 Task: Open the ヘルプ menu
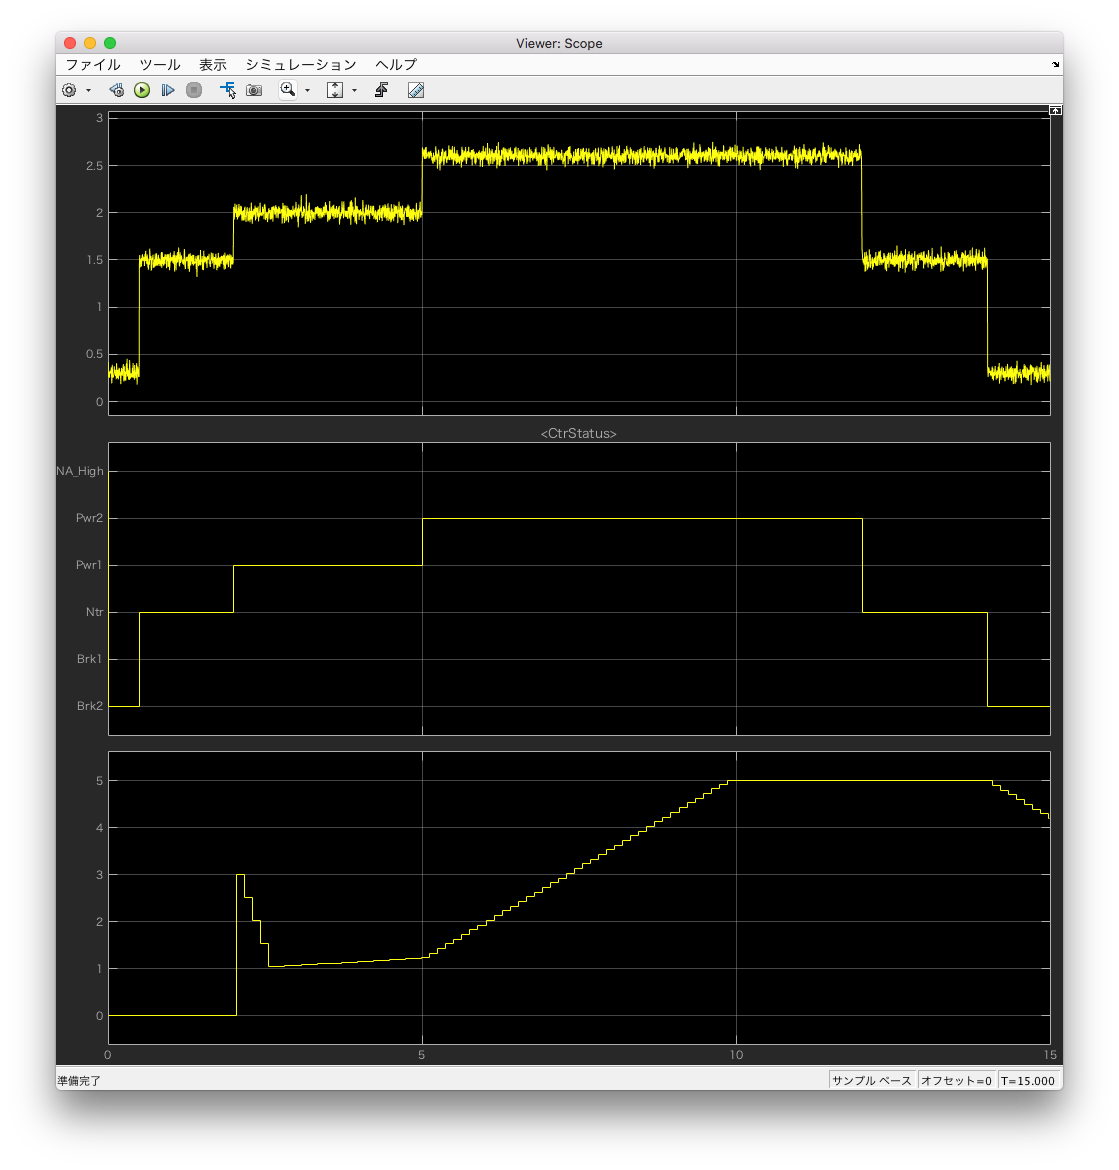396,65
